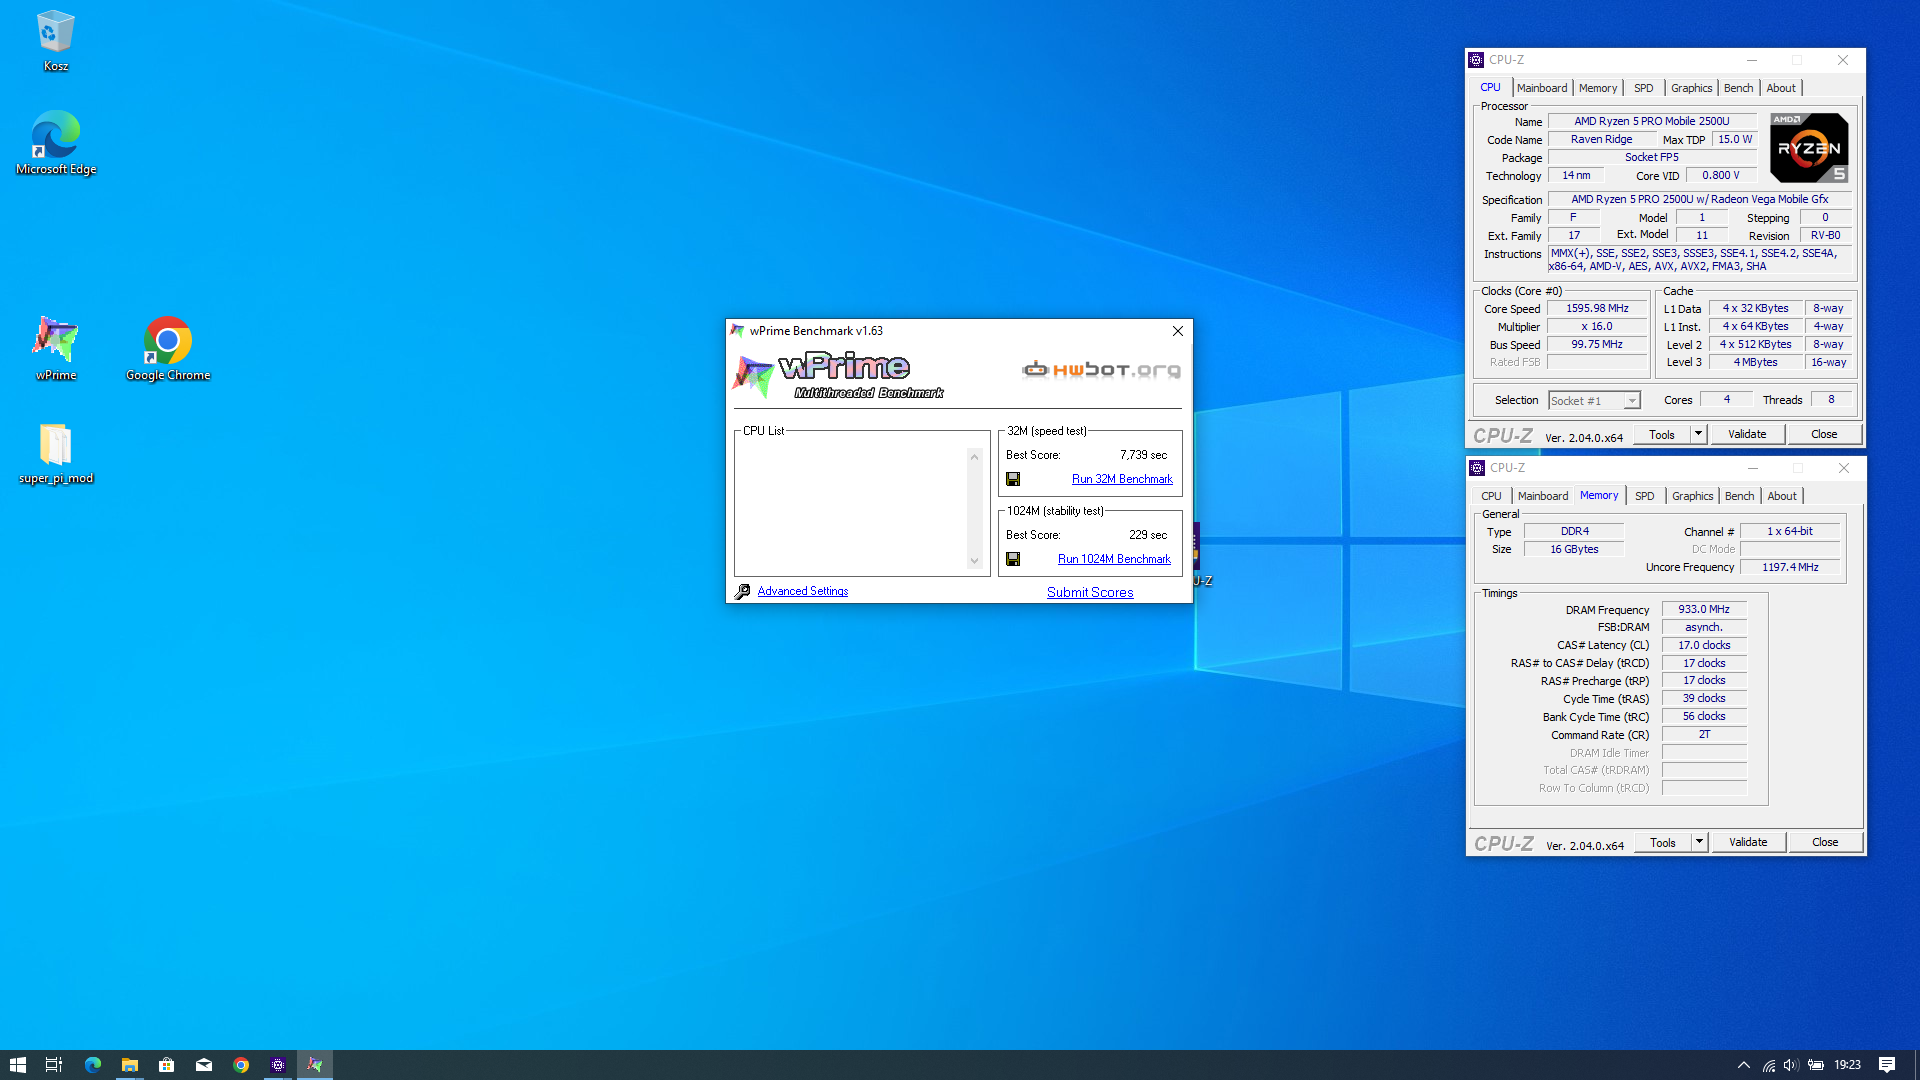Click the Advanced Settings wrench icon
The width and height of the screenshot is (1920, 1080).
pos(742,592)
